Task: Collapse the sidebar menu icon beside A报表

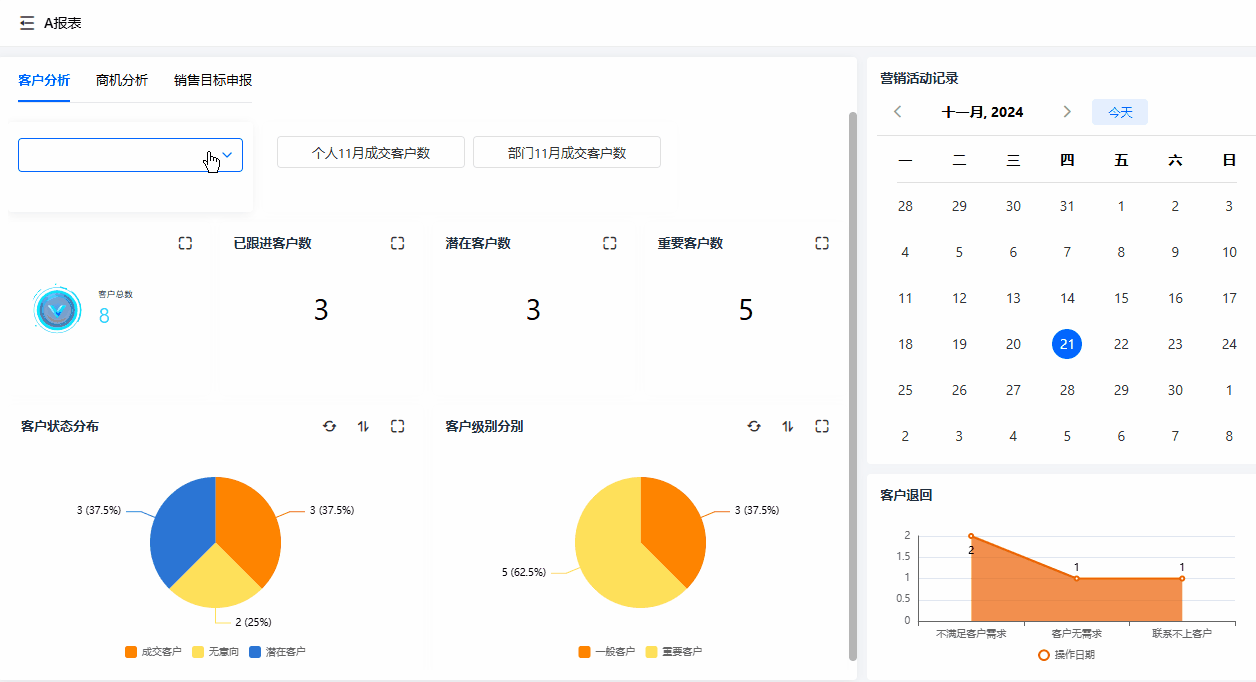Action: pyautogui.click(x=27, y=23)
